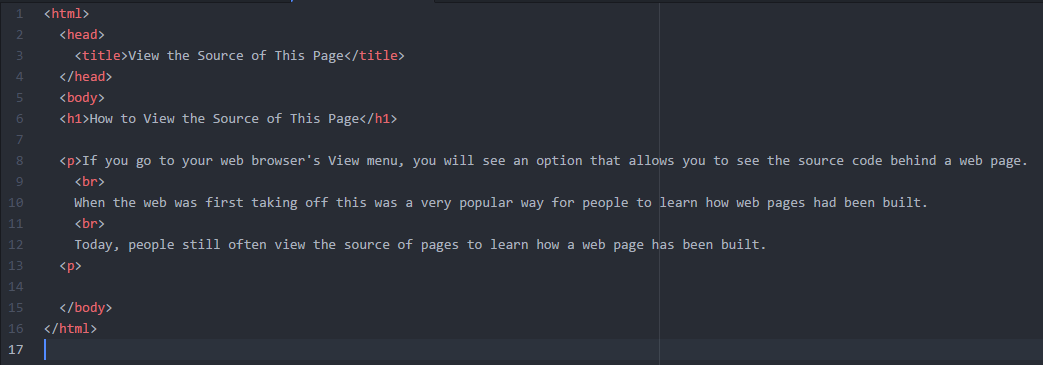Click the sentence starting 'When the web was first taking off'

point(501,203)
